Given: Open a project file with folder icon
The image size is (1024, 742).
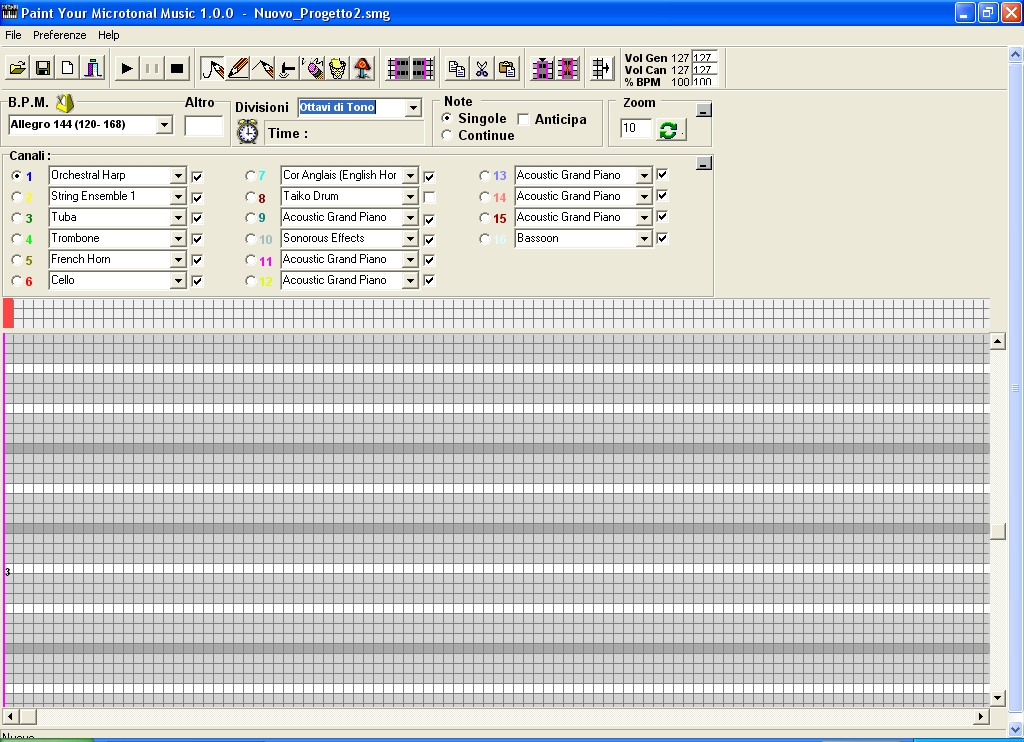Looking at the screenshot, I should pyautogui.click(x=18, y=68).
